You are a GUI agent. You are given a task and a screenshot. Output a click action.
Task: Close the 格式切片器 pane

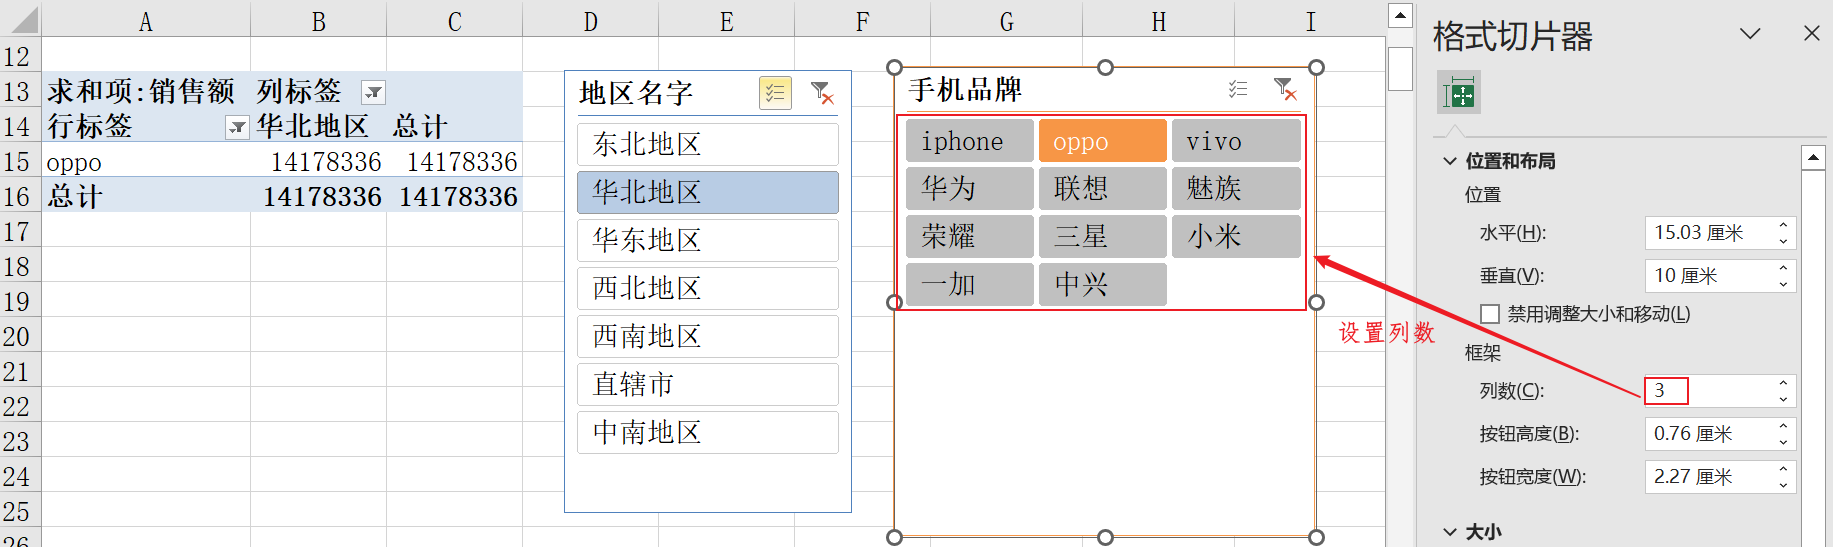pyautogui.click(x=1811, y=34)
